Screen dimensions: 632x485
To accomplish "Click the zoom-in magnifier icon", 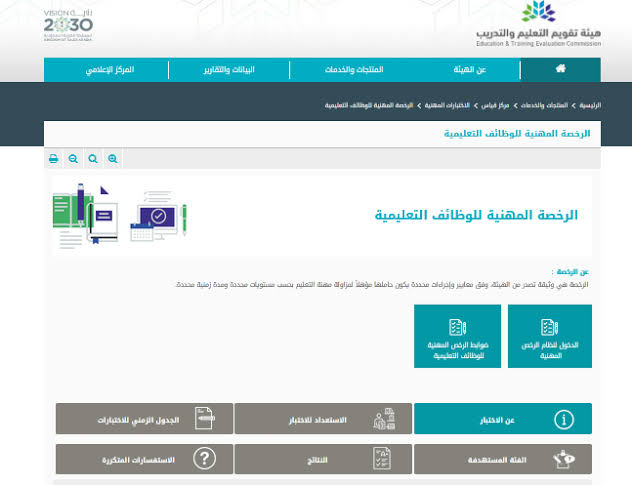I will click(x=112, y=159).
